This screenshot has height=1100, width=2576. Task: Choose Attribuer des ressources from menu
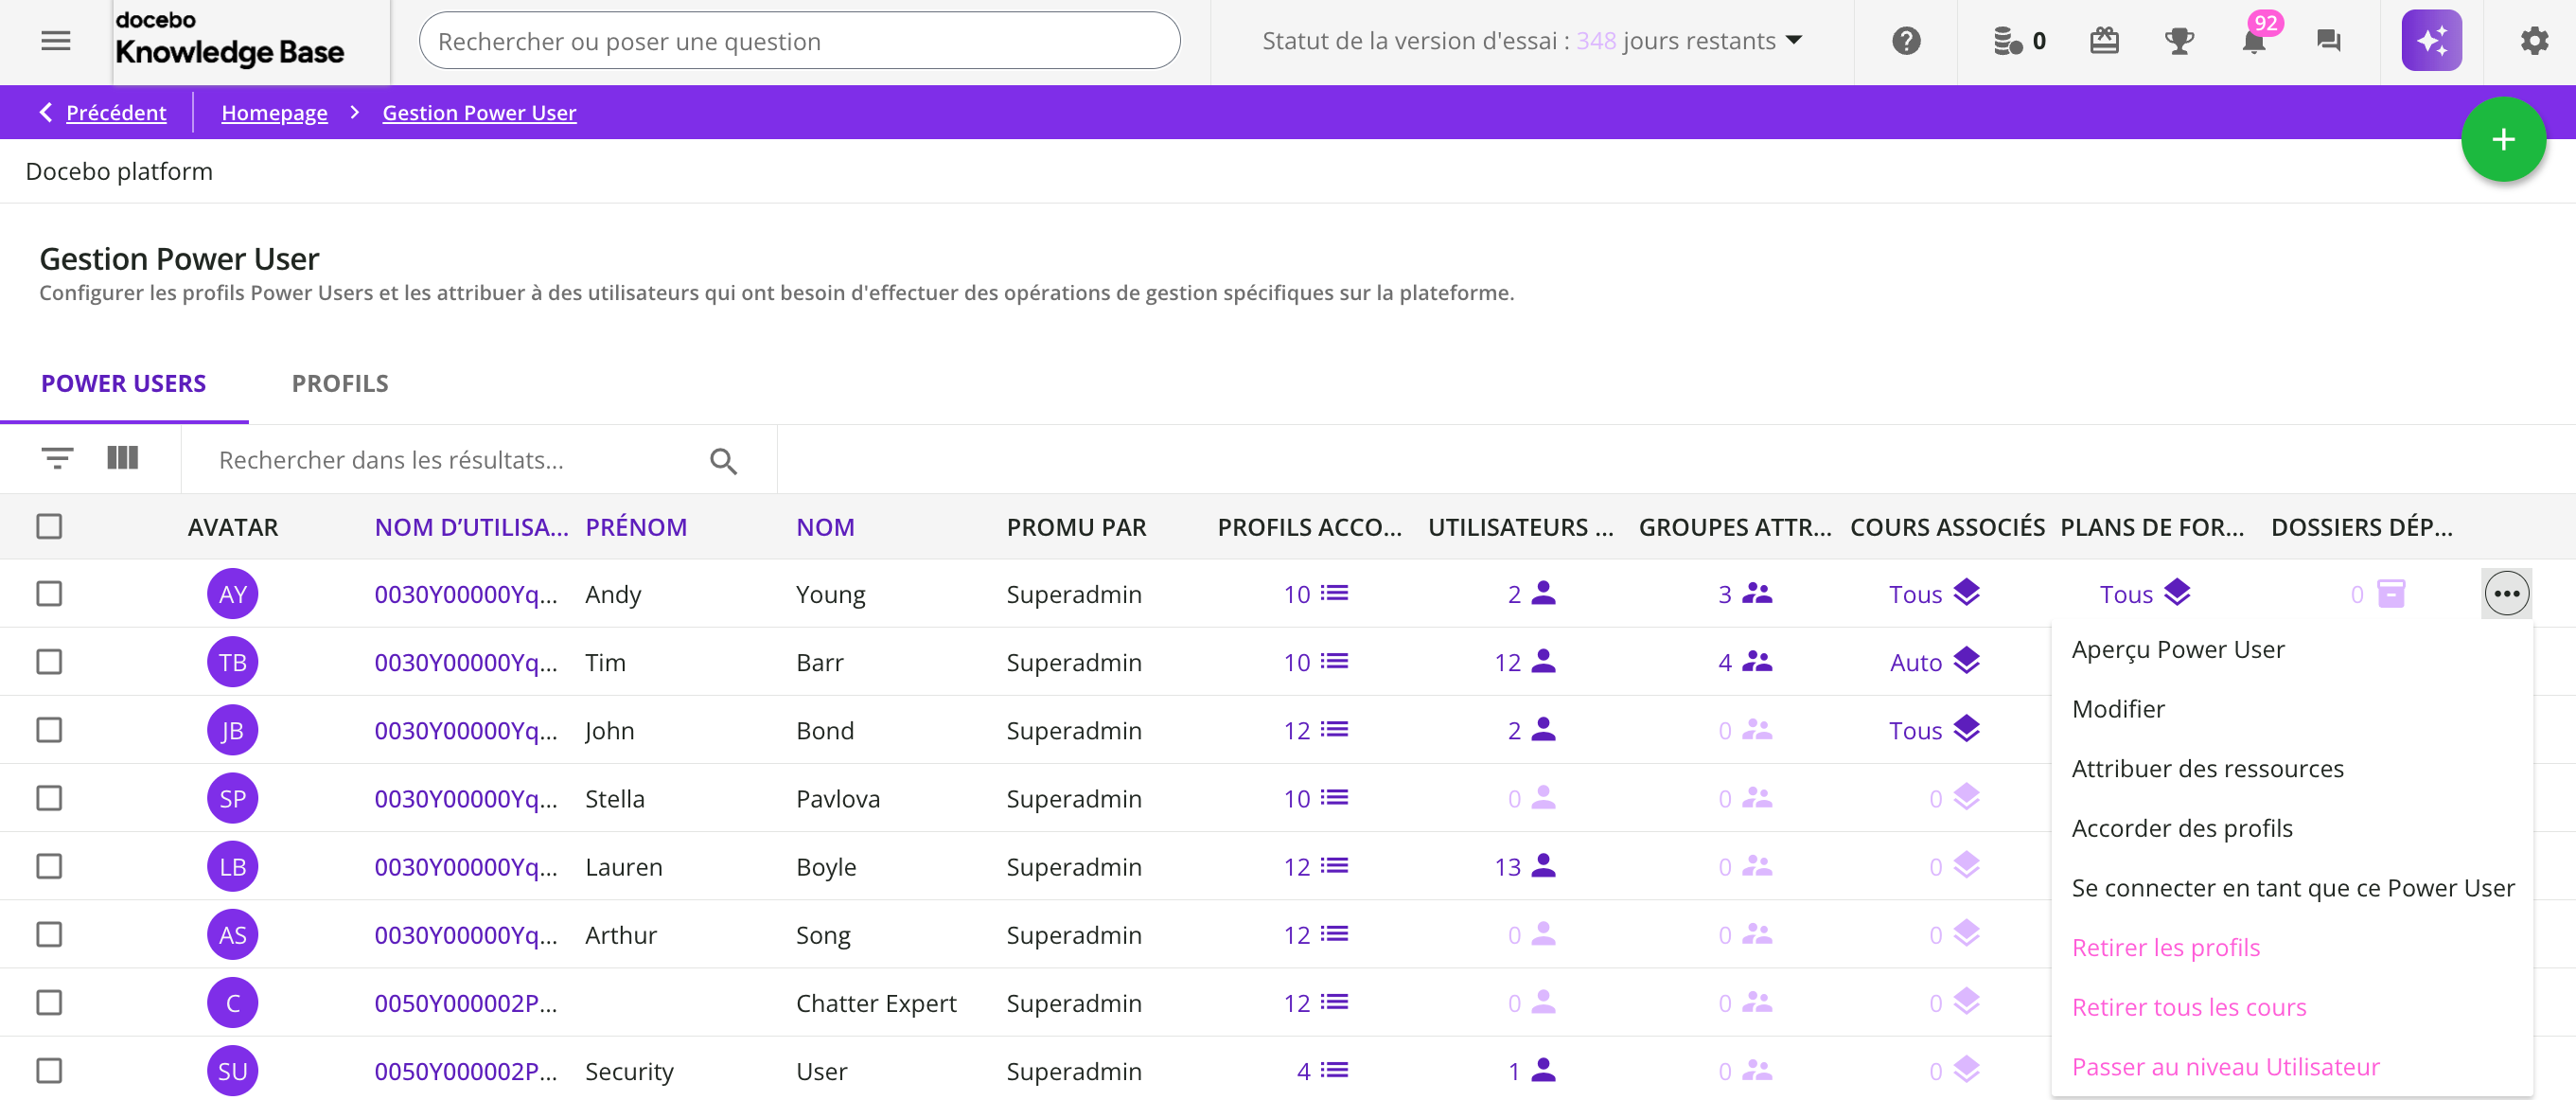click(x=2207, y=769)
